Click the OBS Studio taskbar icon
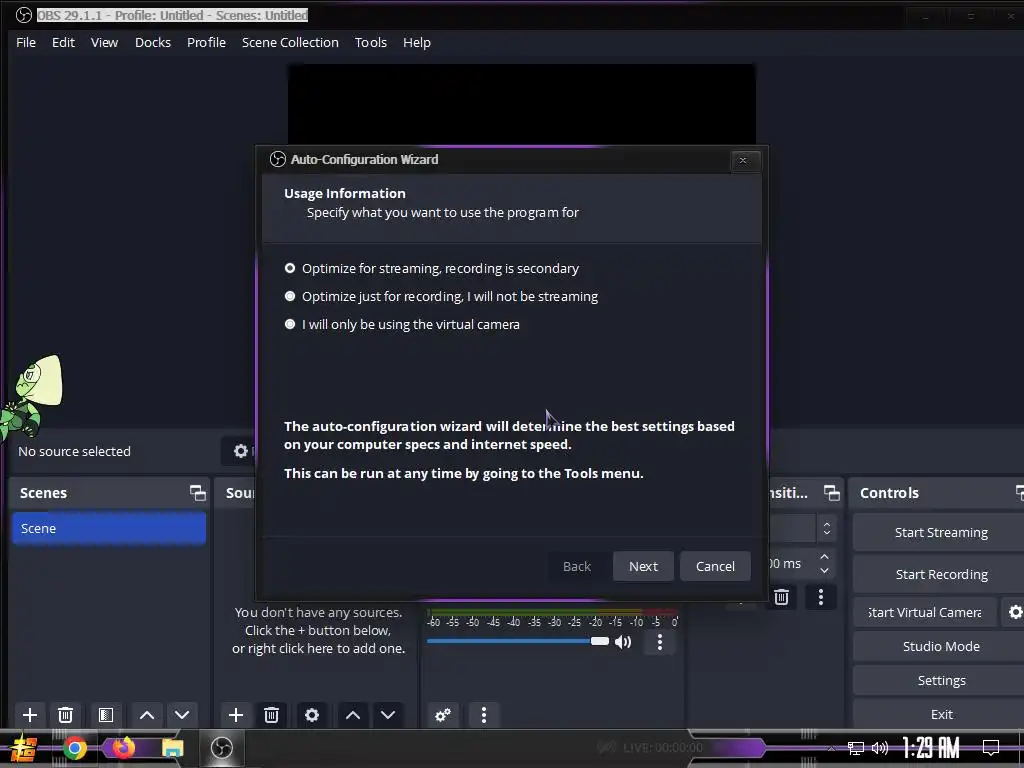This screenshot has width=1024, height=768. point(222,748)
